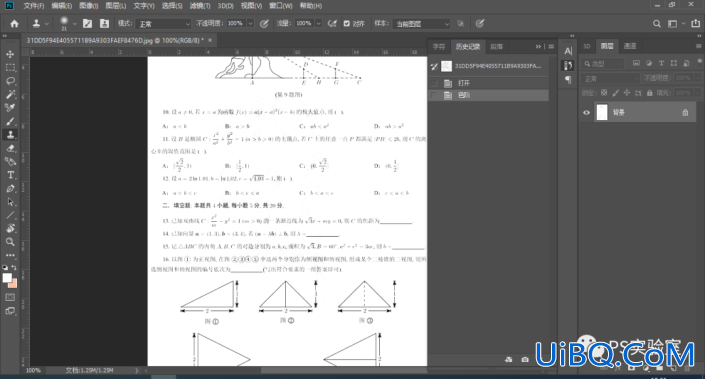705x379 pixels.
Task: Create new snapshot with camera icon
Action: click(525, 359)
